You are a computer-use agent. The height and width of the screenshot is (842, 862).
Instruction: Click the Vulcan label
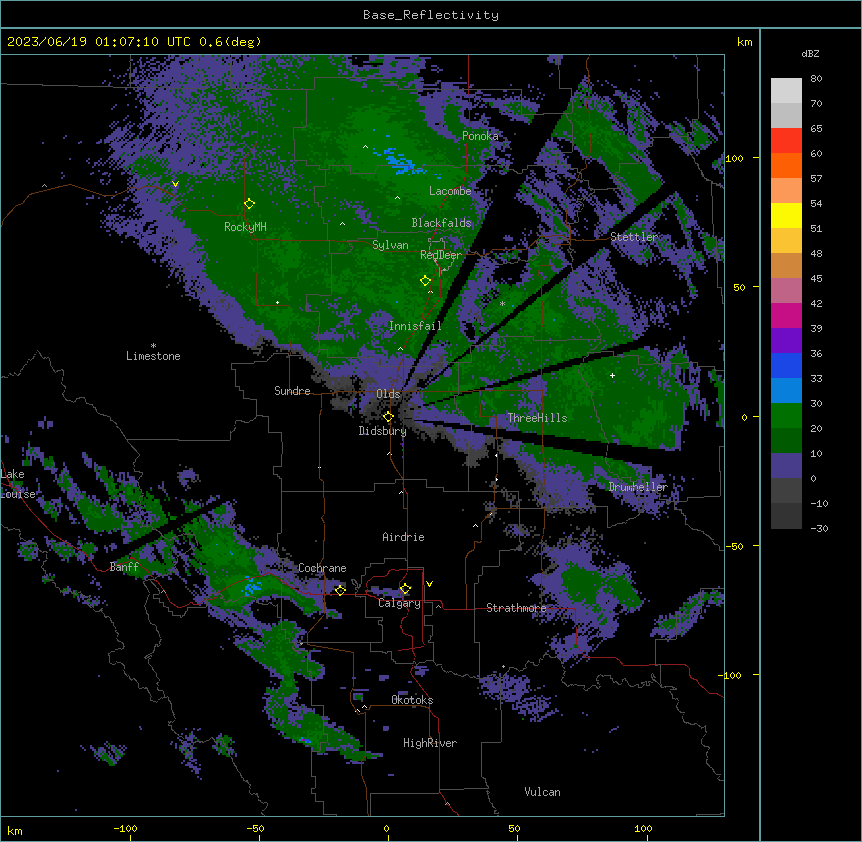[x=542, y=792]
